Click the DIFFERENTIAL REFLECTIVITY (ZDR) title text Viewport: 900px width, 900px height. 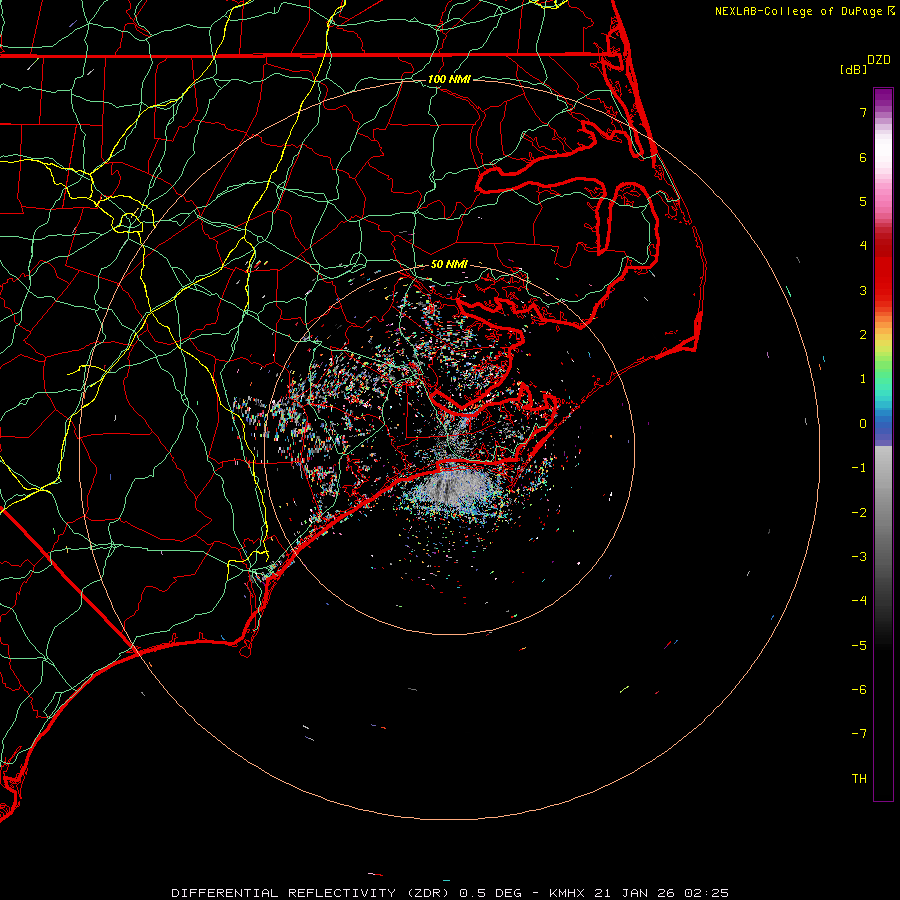click(x=312, y=893)
